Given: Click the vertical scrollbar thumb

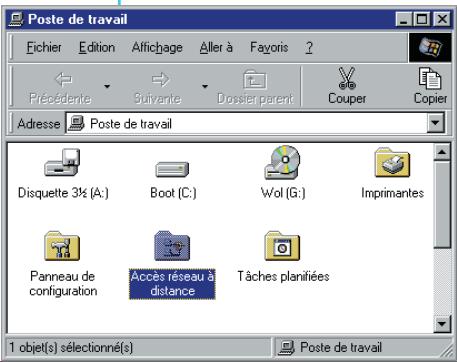Looking at the screenshot, I should (442, 204).
